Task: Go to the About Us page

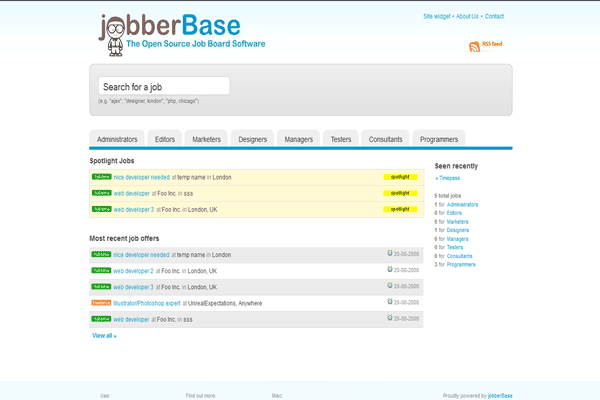Action: [x=468, y=17]
